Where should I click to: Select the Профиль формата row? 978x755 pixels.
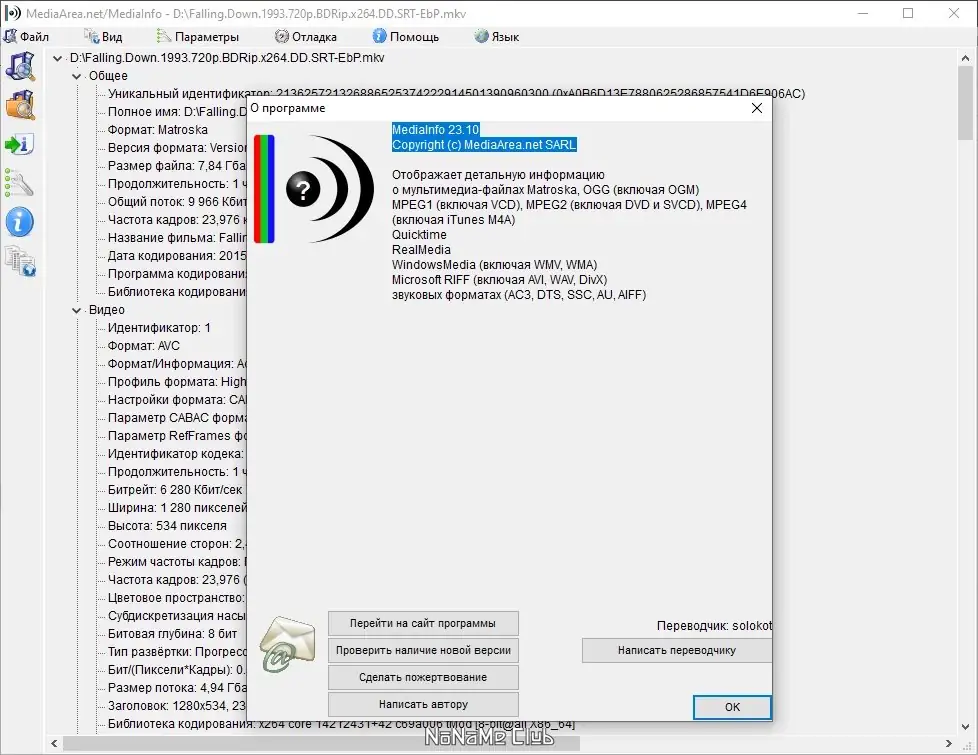[177, 382]
